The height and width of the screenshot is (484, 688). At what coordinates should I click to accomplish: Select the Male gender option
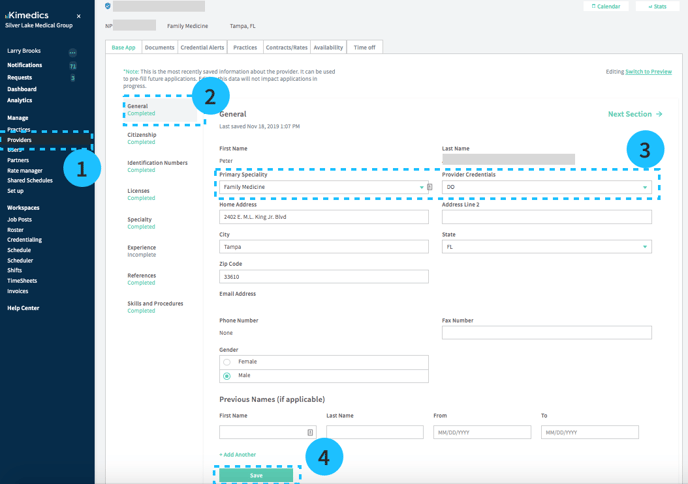[x=324, y=376]
